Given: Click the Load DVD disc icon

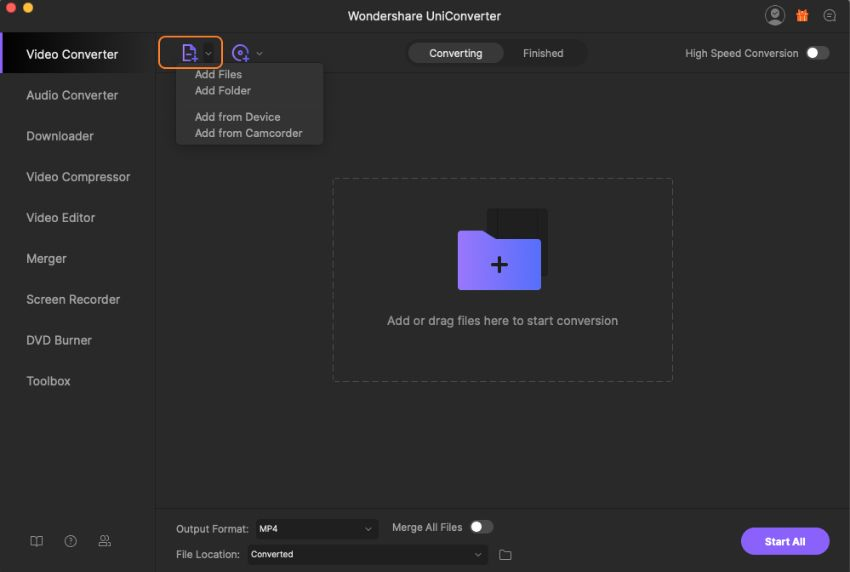Looking at the screenshot, I should pos(240,53).
